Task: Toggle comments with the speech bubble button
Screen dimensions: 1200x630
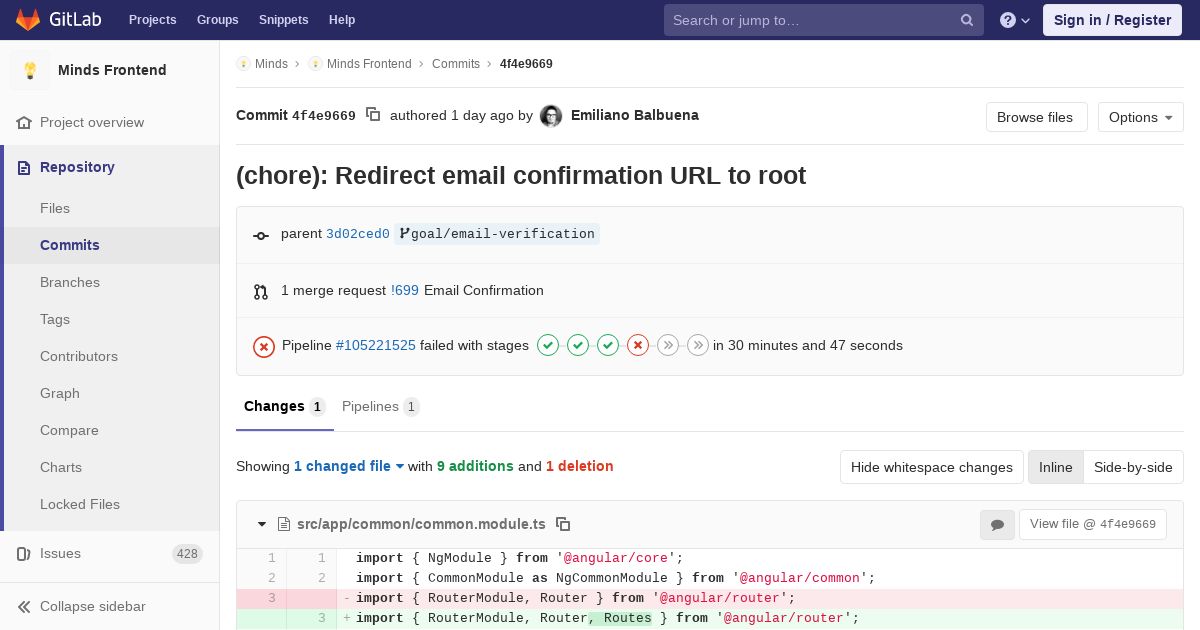Action: tap(997, 525)
